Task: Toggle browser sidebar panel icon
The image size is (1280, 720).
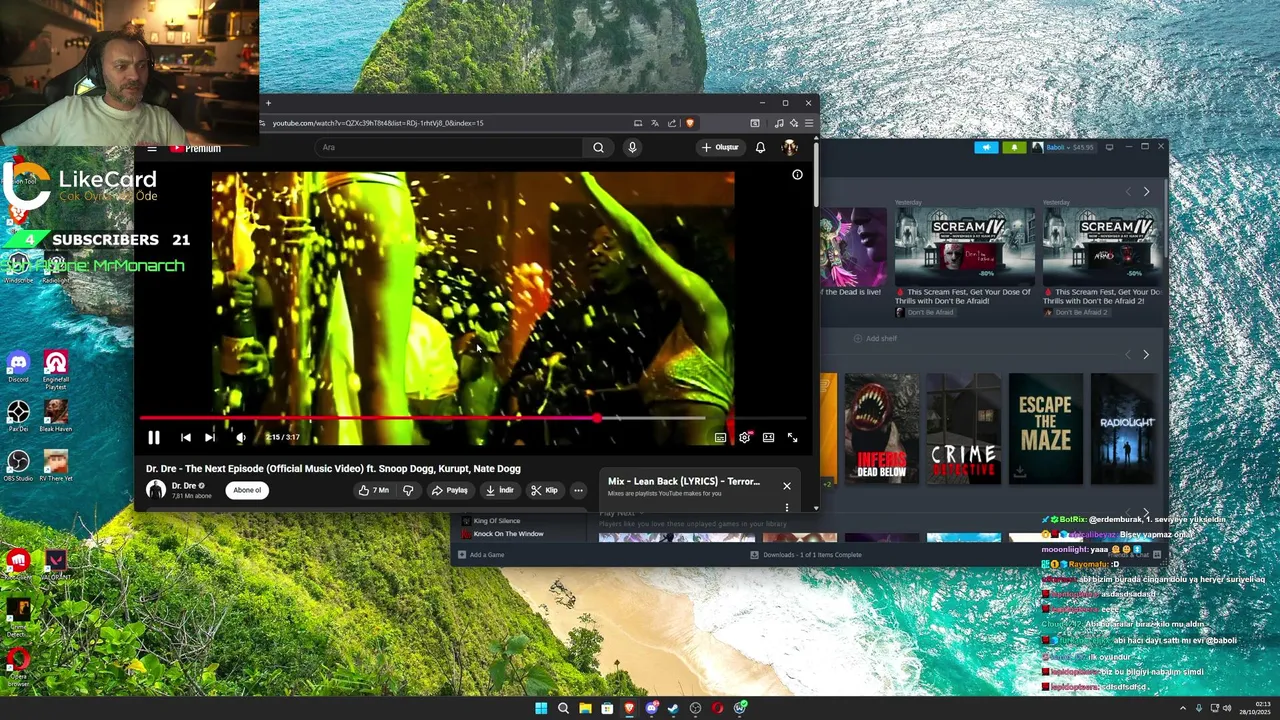Action: (755, 123)
